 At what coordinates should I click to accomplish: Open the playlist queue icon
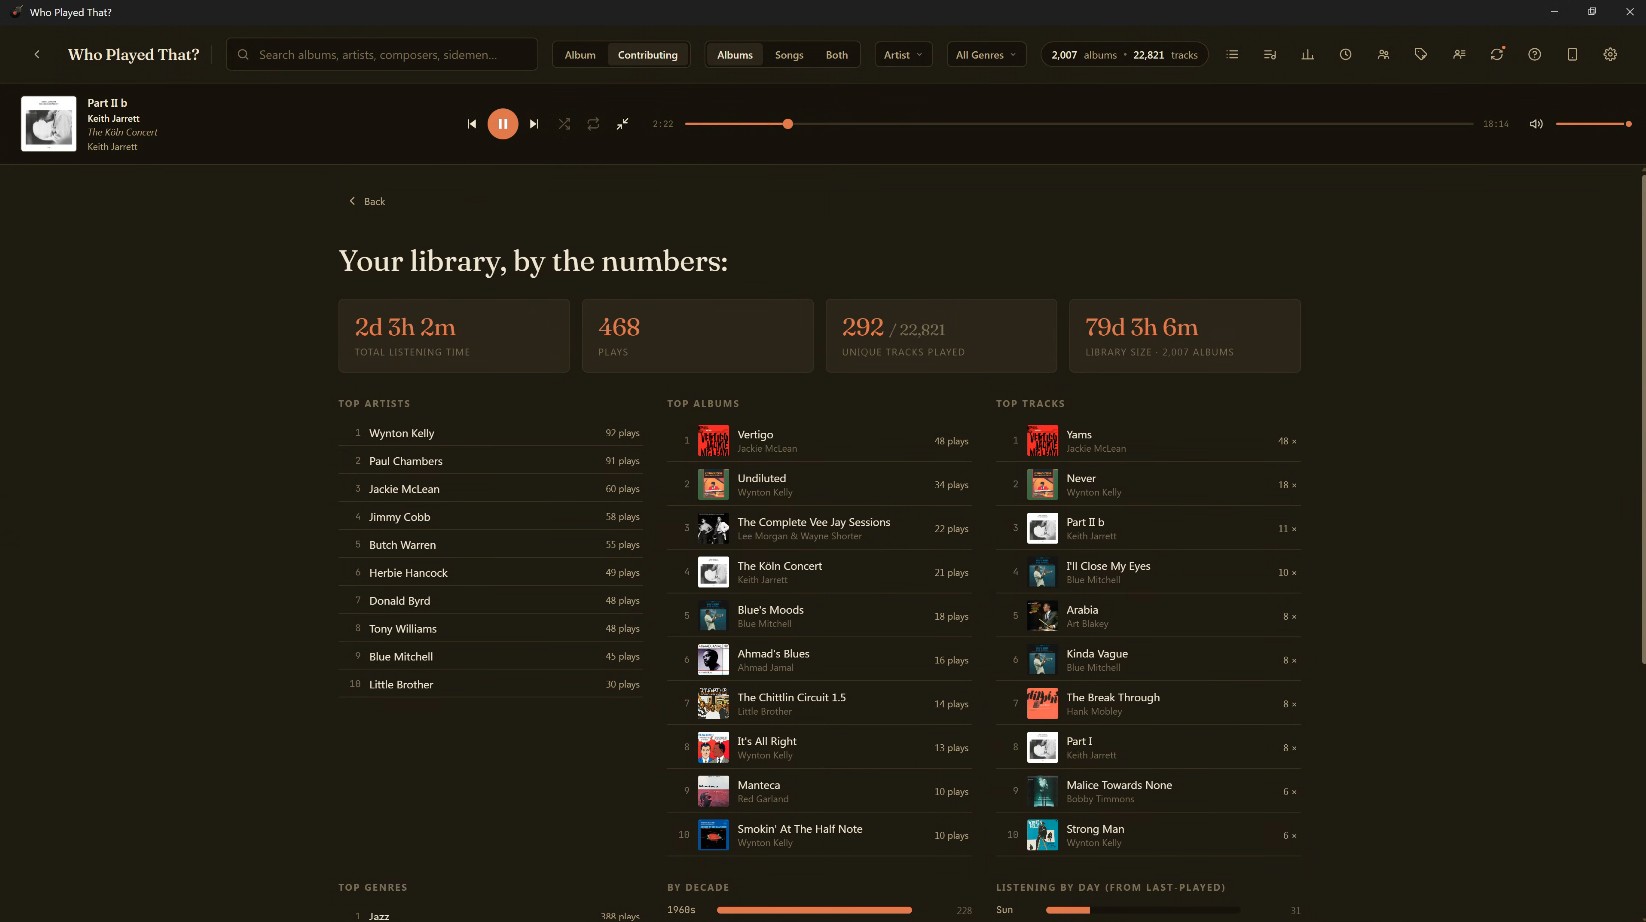click(1270, 55)
